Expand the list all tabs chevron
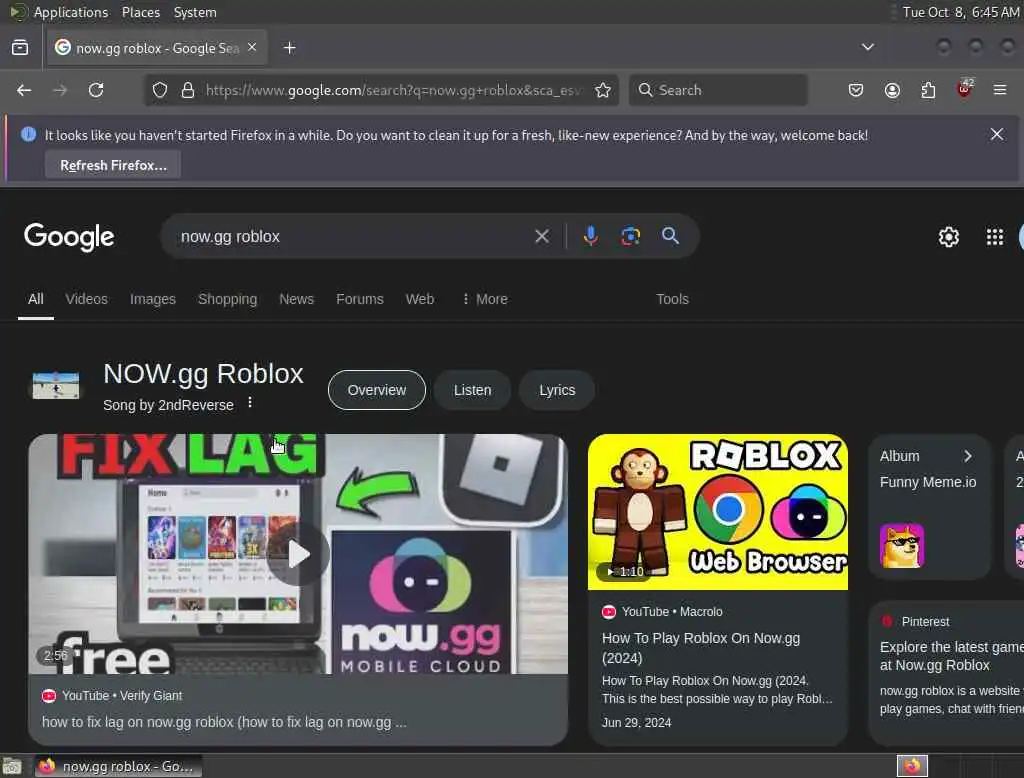Screen dimensions: 1024x778 (867, 47)
